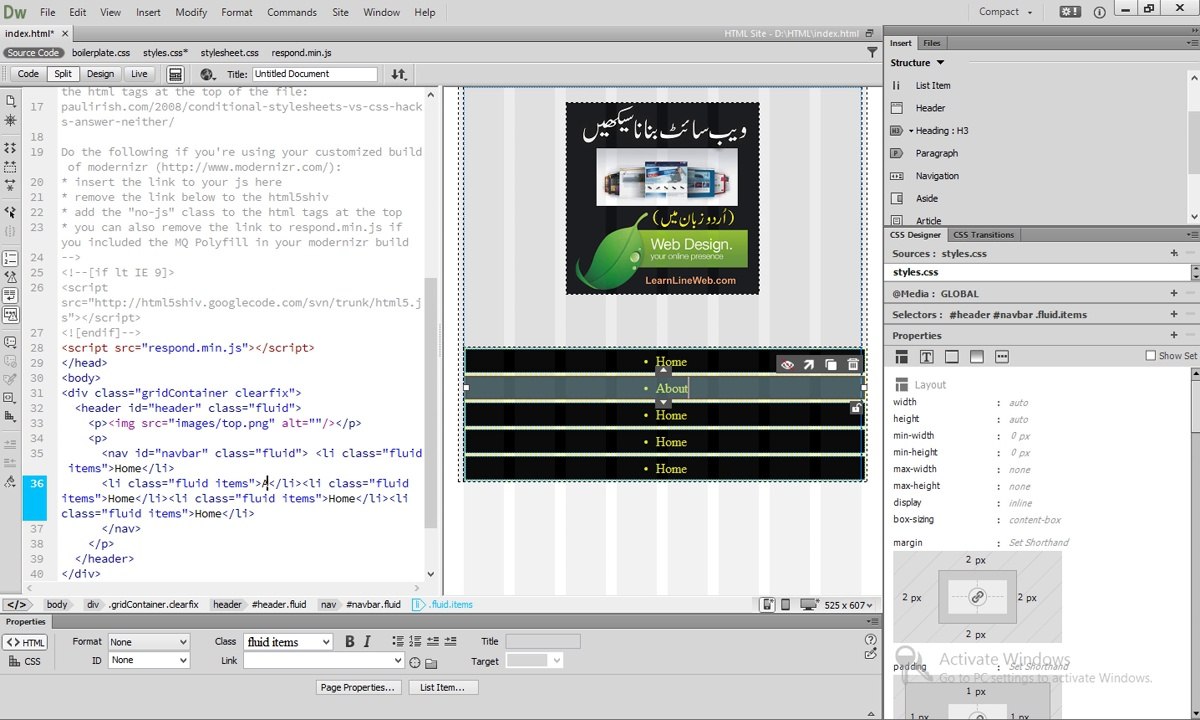Click the swap arrow icon on selected element
Image resolution: width=1200 pixels, height=720 pixels.
(809, 365)
